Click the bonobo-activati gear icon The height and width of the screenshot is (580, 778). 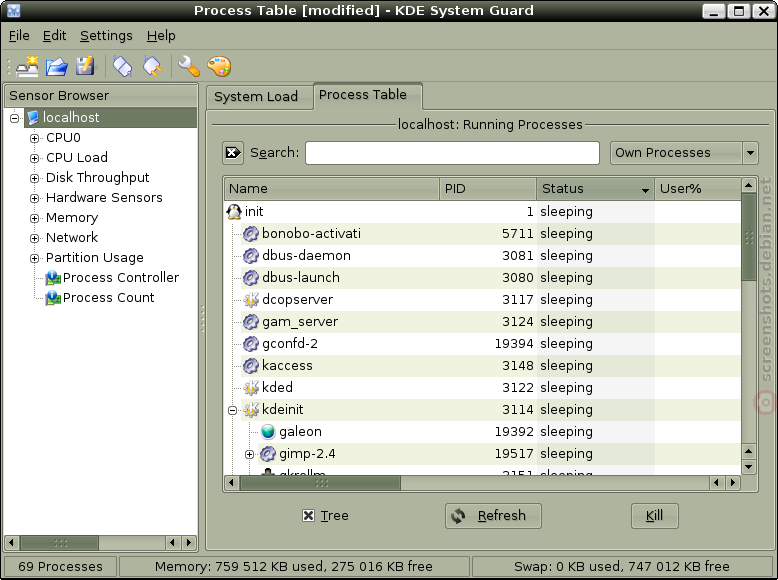251,234
